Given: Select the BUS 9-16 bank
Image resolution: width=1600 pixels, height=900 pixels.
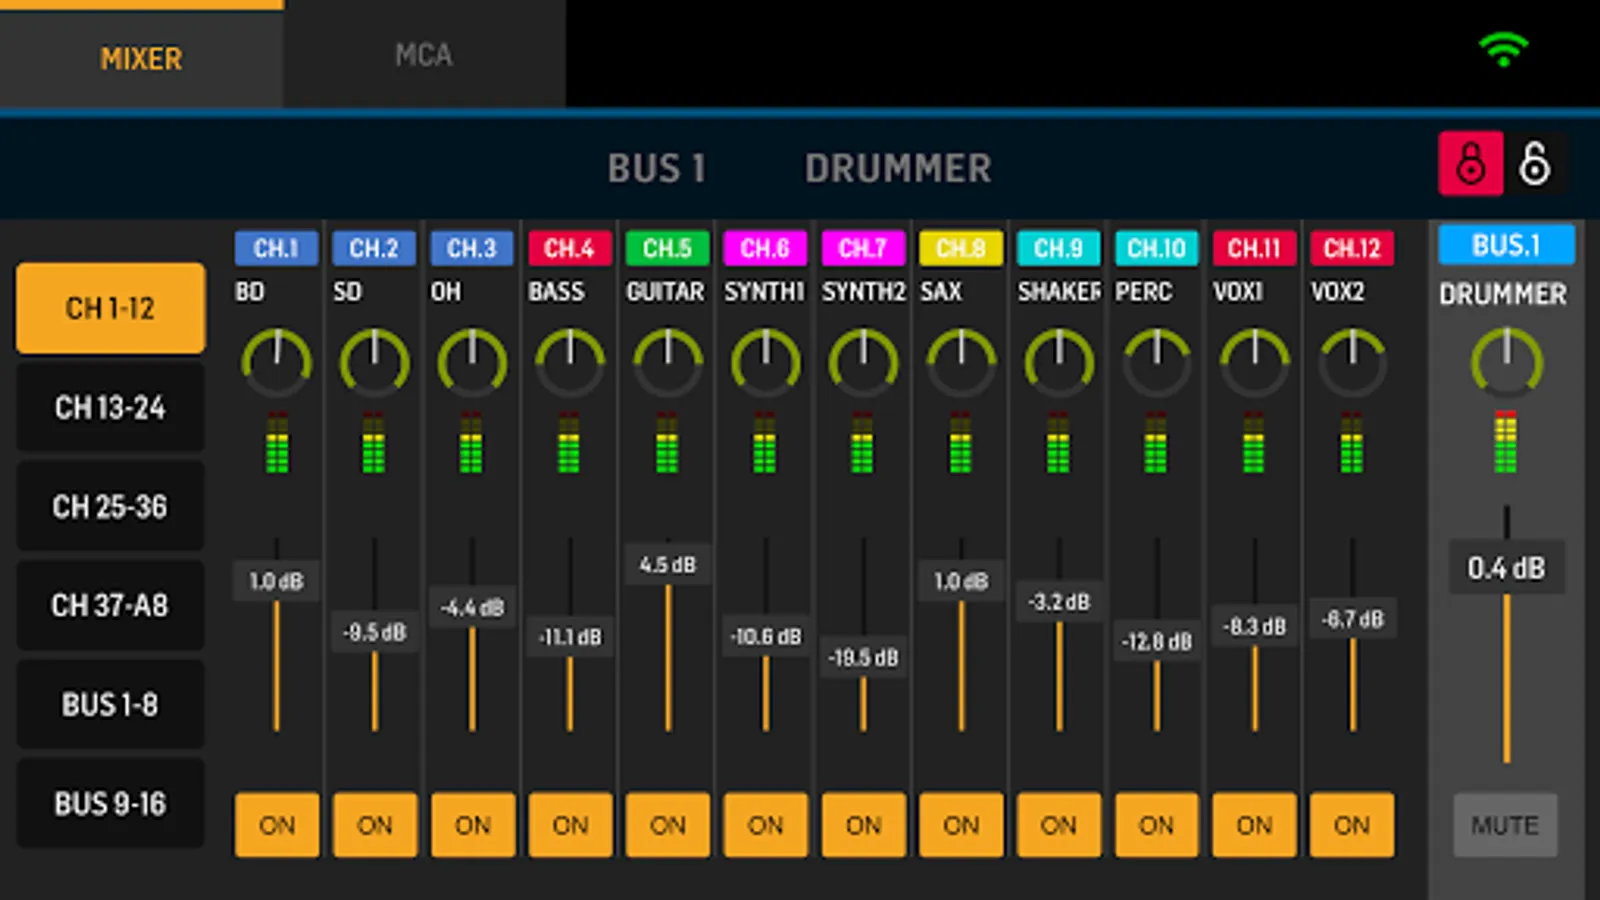Looking at the screenshot, I should pyautogui.click(x=110, y=804).
